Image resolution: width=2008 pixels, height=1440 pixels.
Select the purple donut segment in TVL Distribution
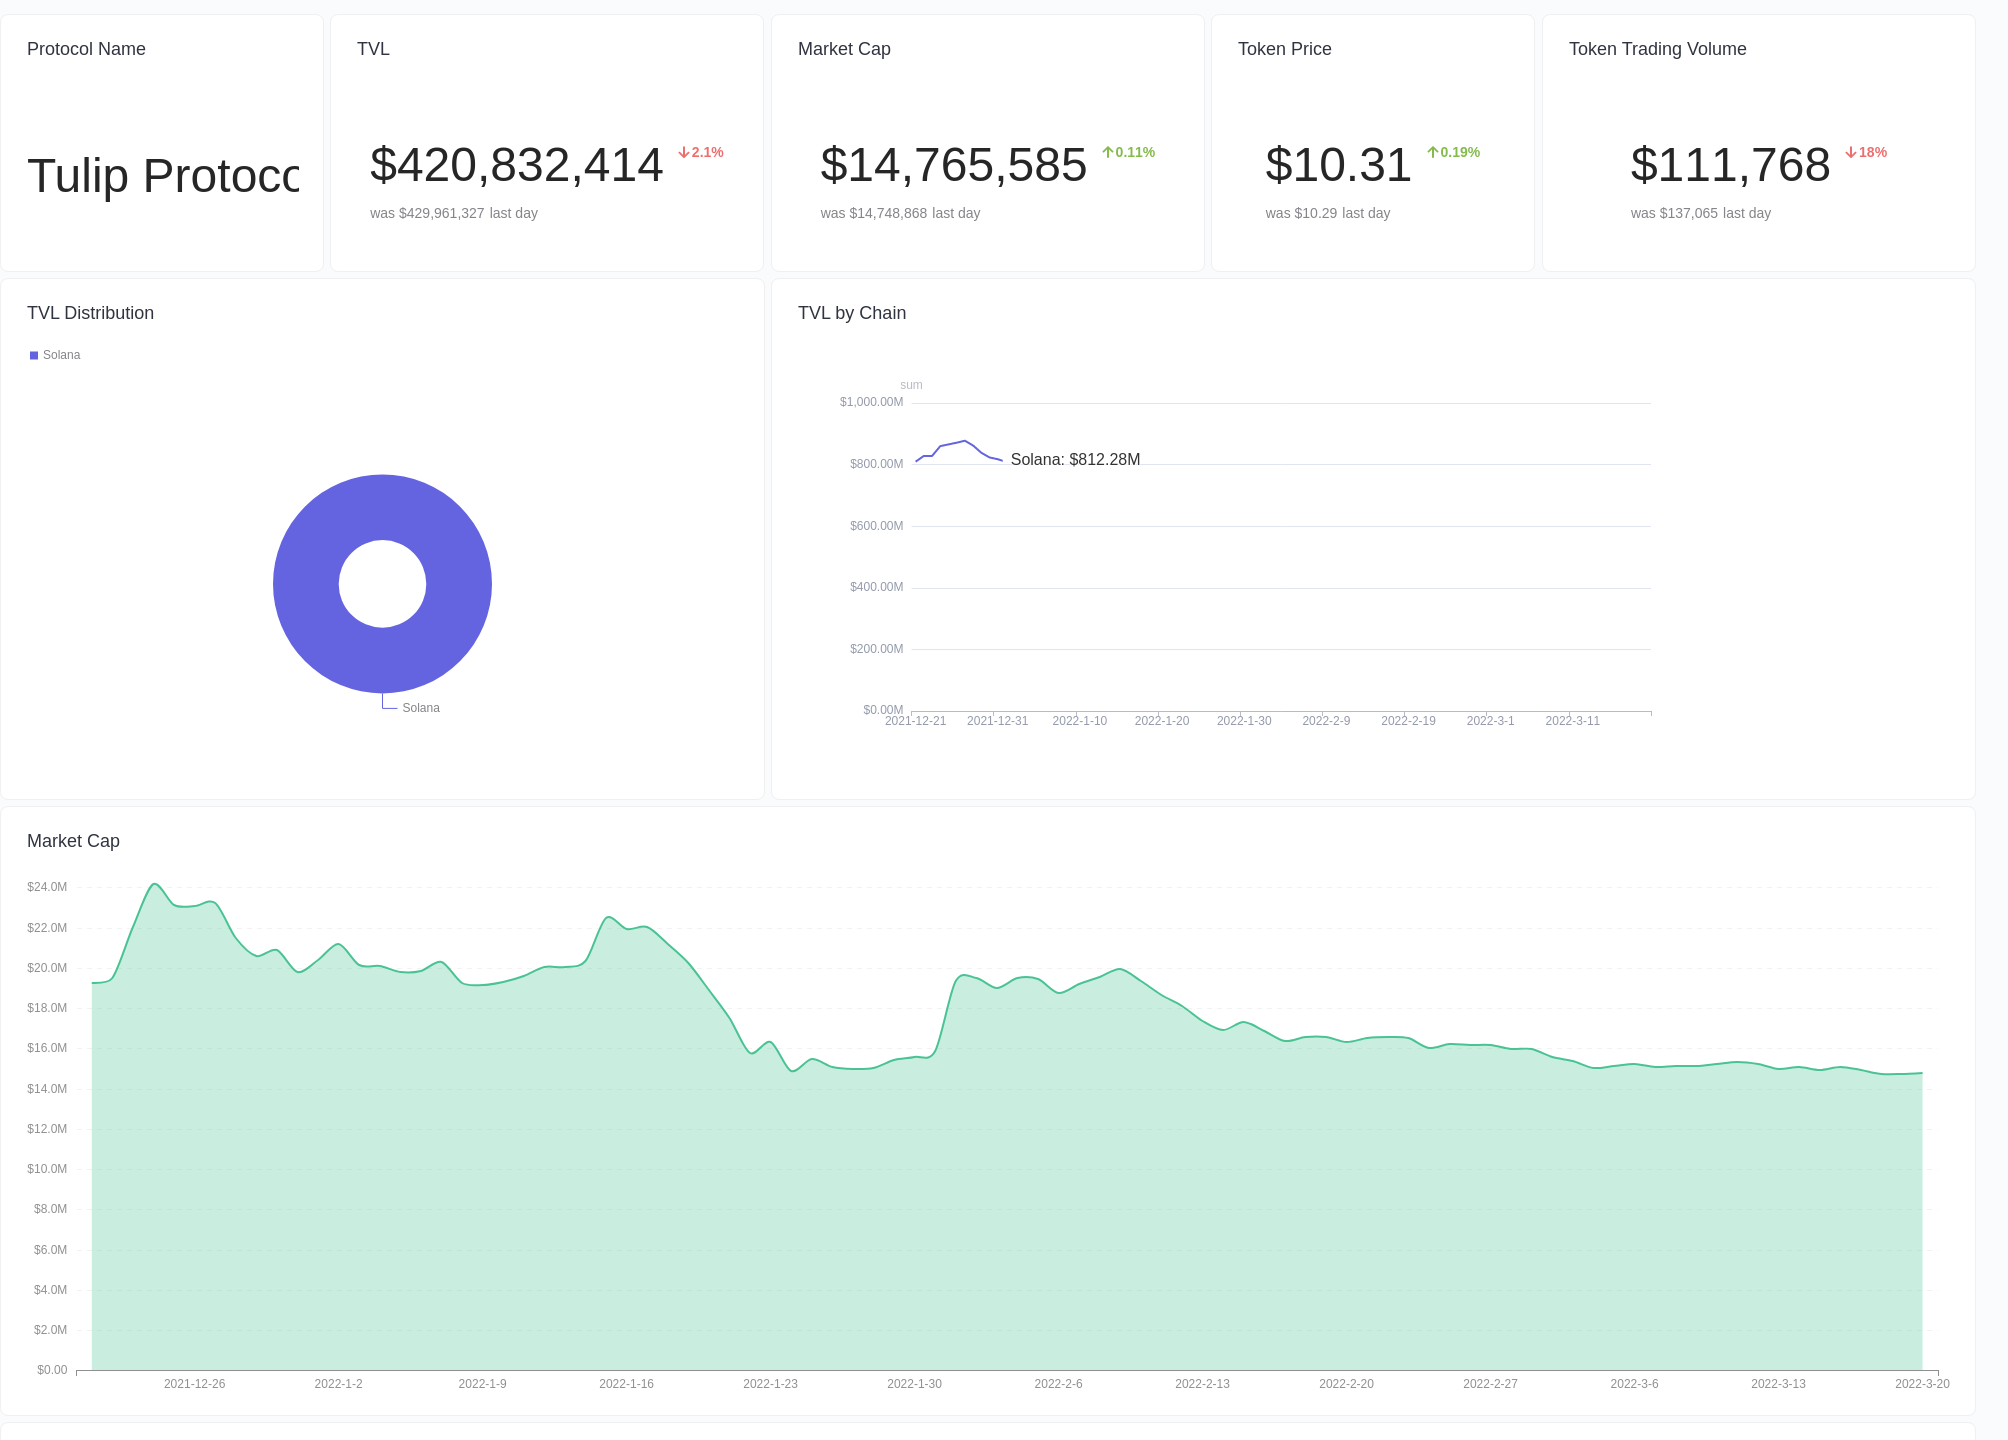point(383,500)
